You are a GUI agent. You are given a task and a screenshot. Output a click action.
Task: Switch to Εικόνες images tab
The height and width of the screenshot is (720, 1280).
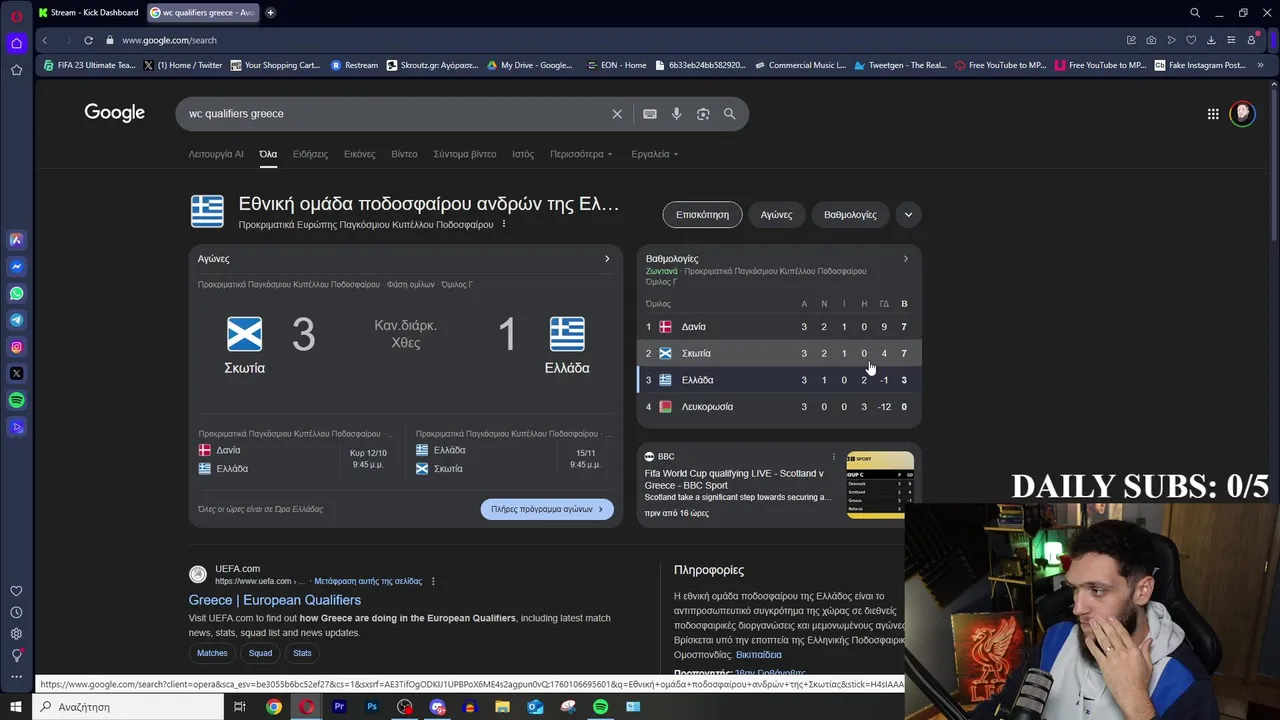[360, 154]
